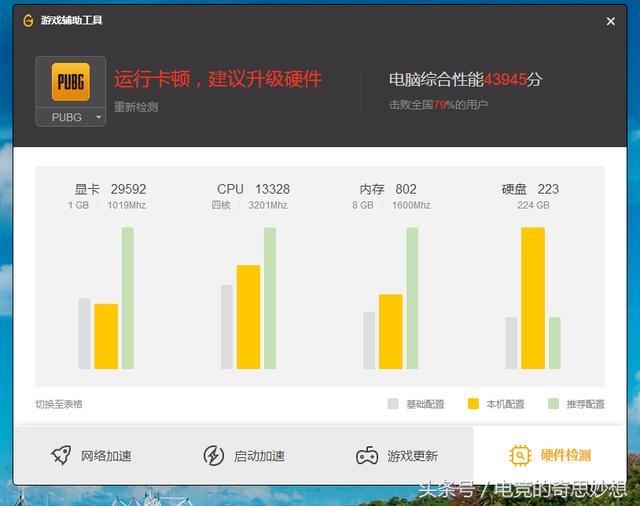640x506 pixels.
Task: Click the green 推荐配置 legend swatch
Action: point(553,404)
